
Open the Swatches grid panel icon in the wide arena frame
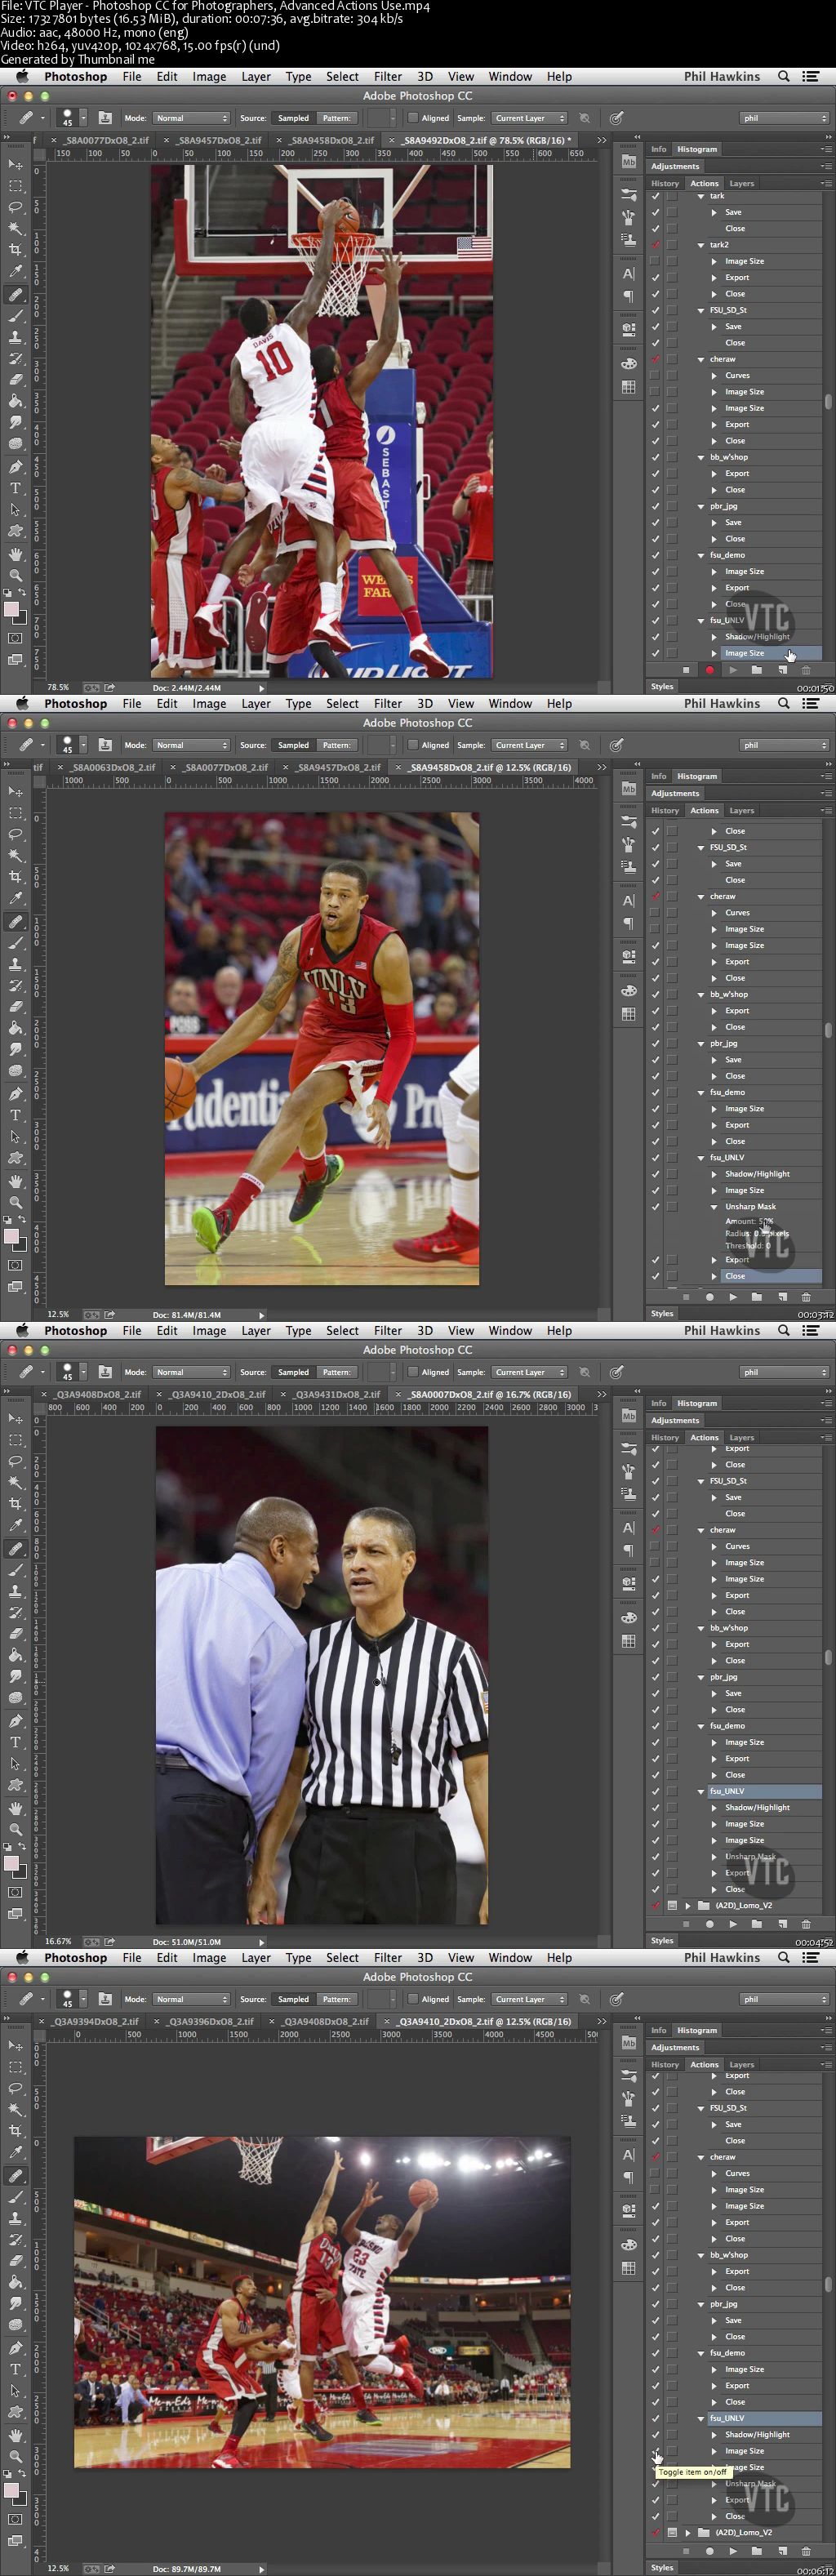point(628,2268)
